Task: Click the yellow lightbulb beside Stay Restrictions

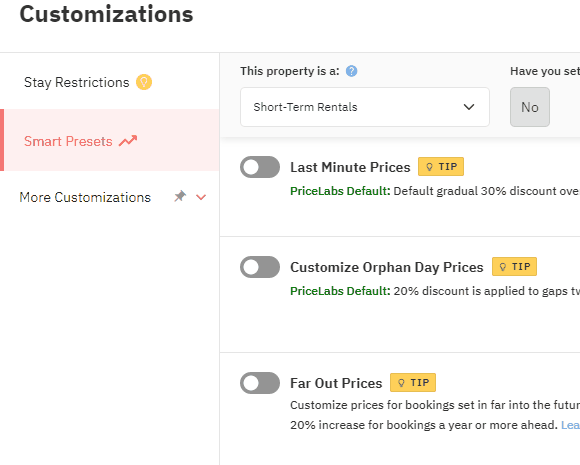Action: tap(144, 82)
